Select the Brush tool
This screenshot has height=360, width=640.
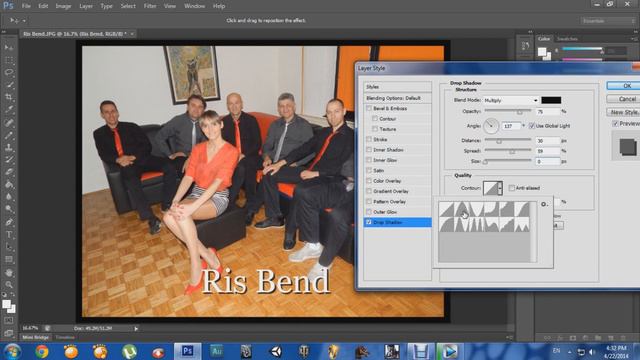pyautogui.click(x=9, y=135)
